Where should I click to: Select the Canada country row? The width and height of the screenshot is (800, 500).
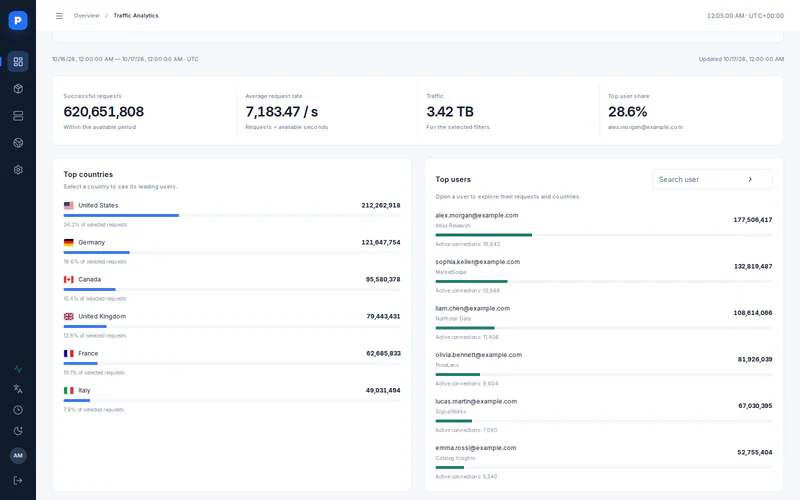(x=232, y=288)
